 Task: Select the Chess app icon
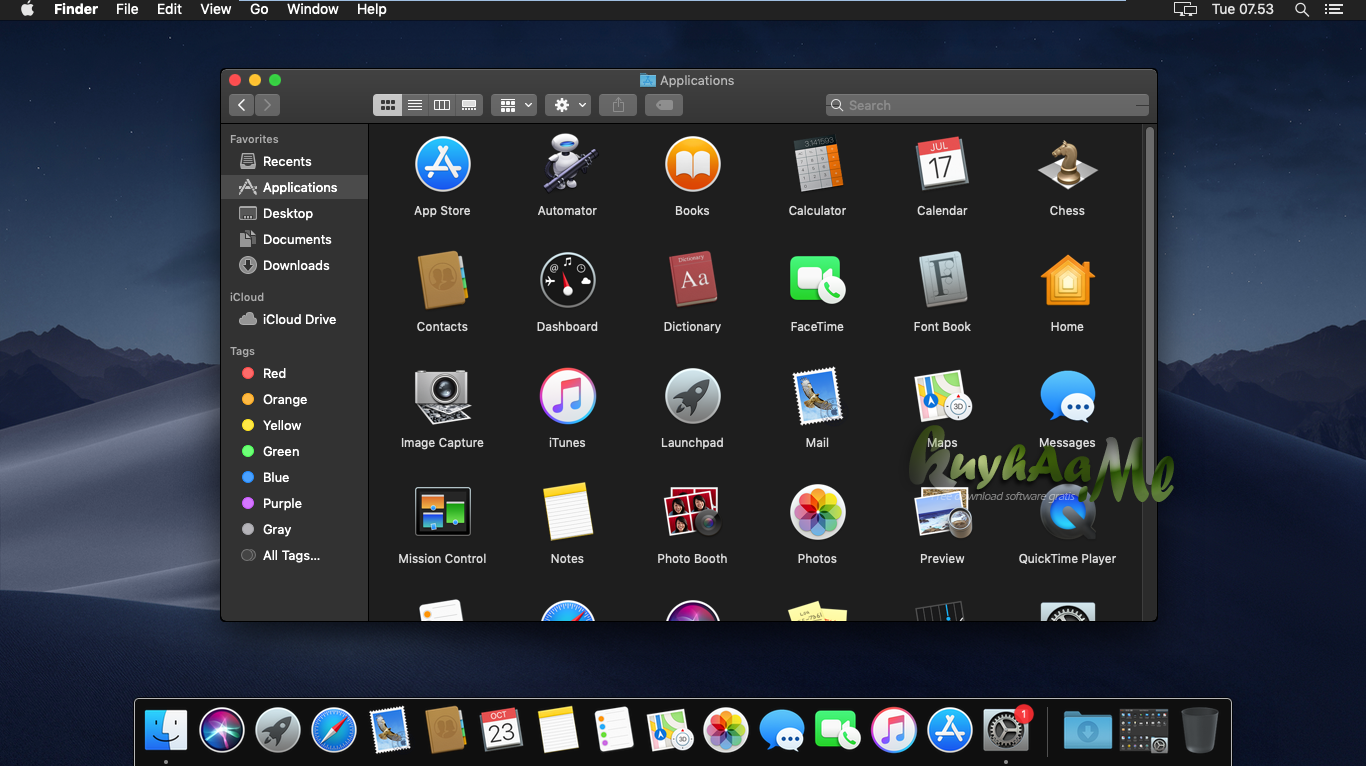[1067, 164]
